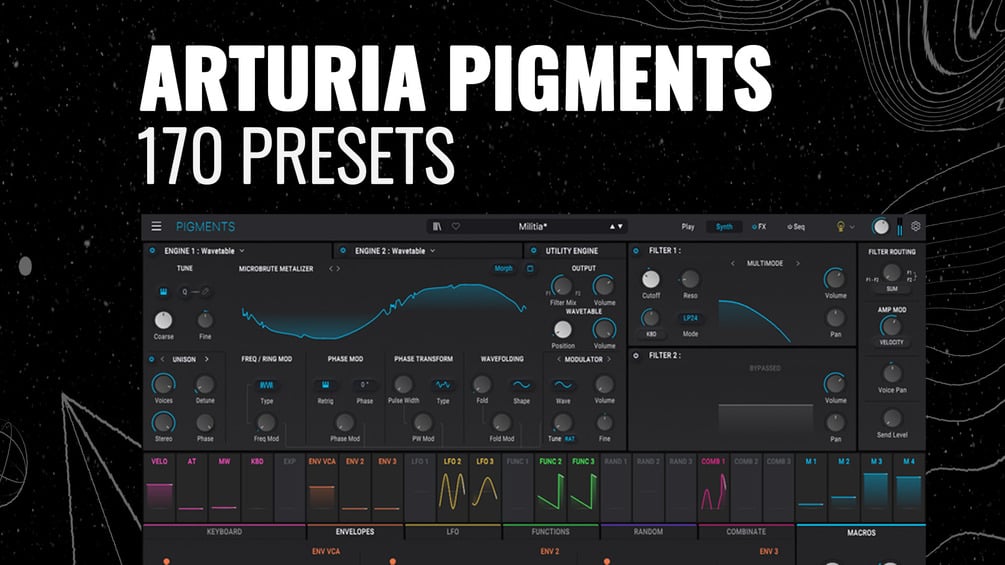Go to next Unison mode arrow
This screenshot has height=565, width=1005.
(206, 359)
